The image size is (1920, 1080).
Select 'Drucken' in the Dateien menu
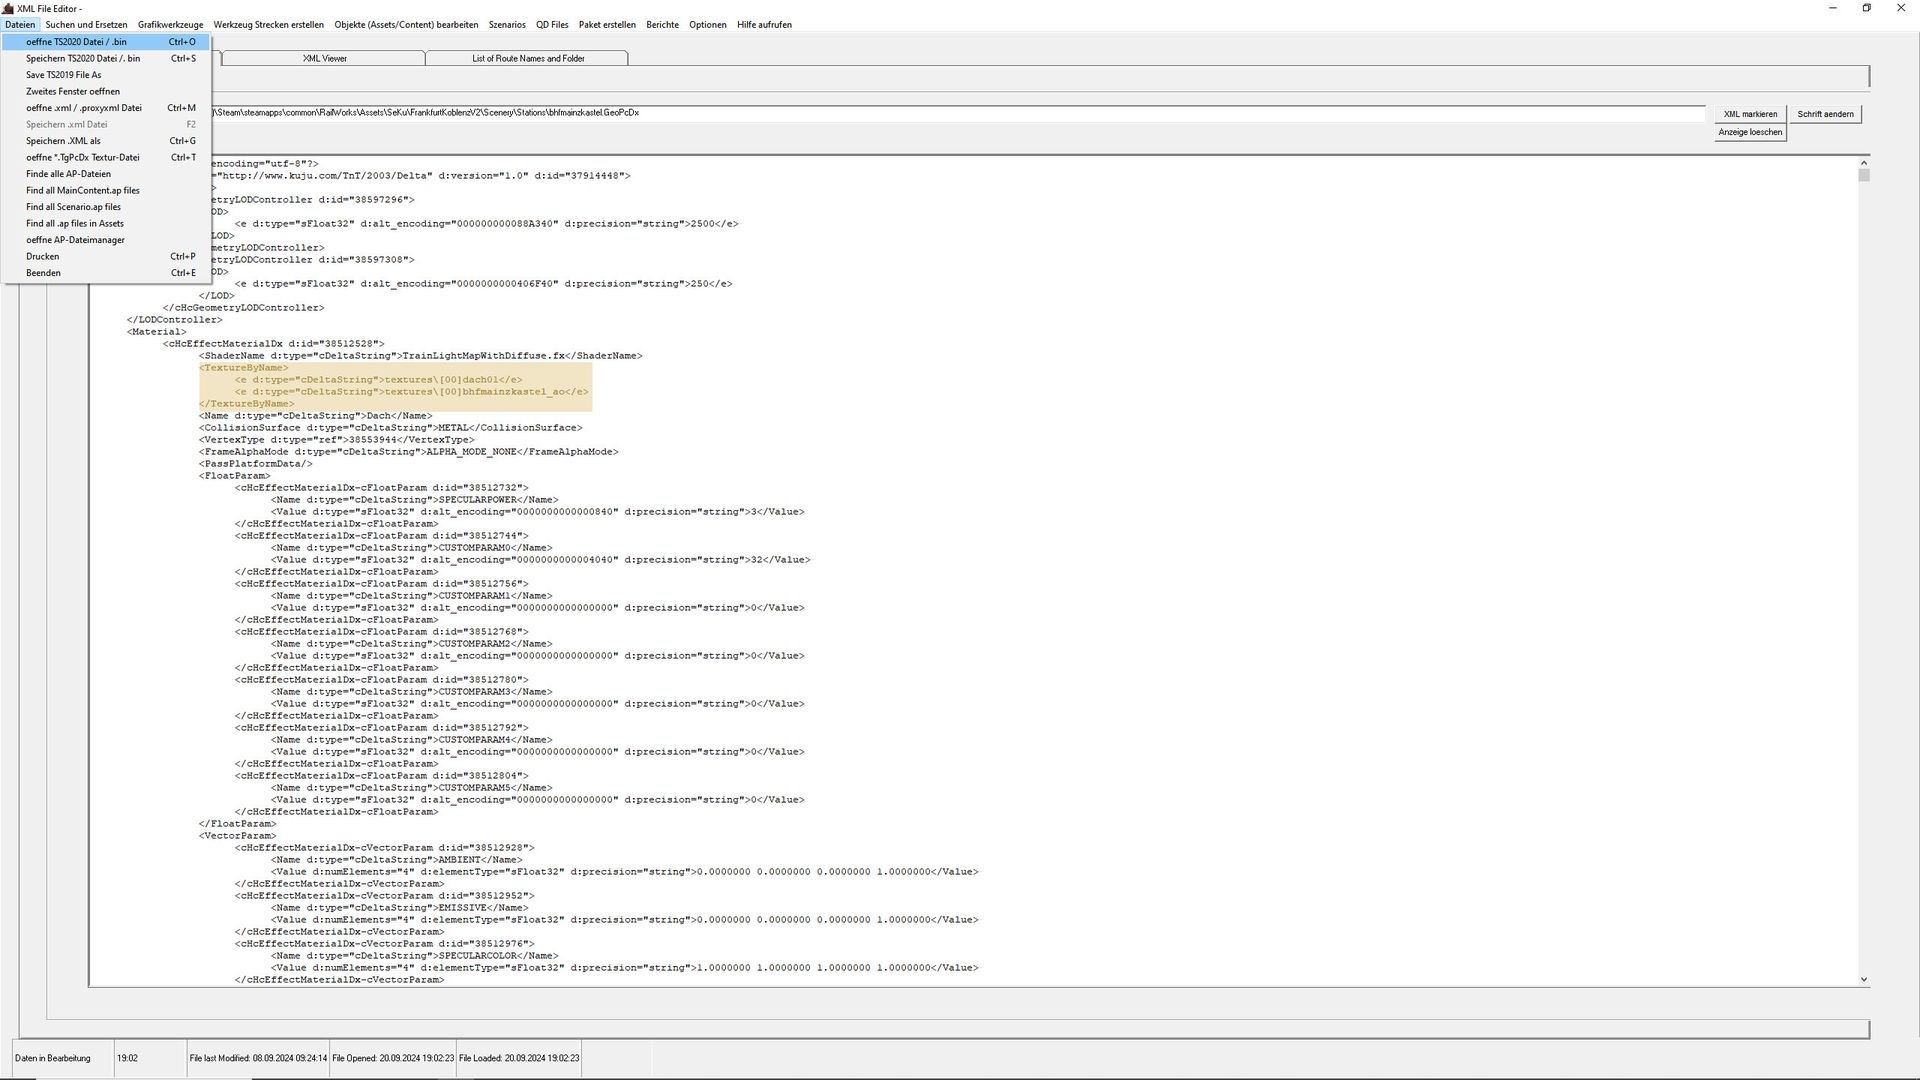(x=43, y=256)
